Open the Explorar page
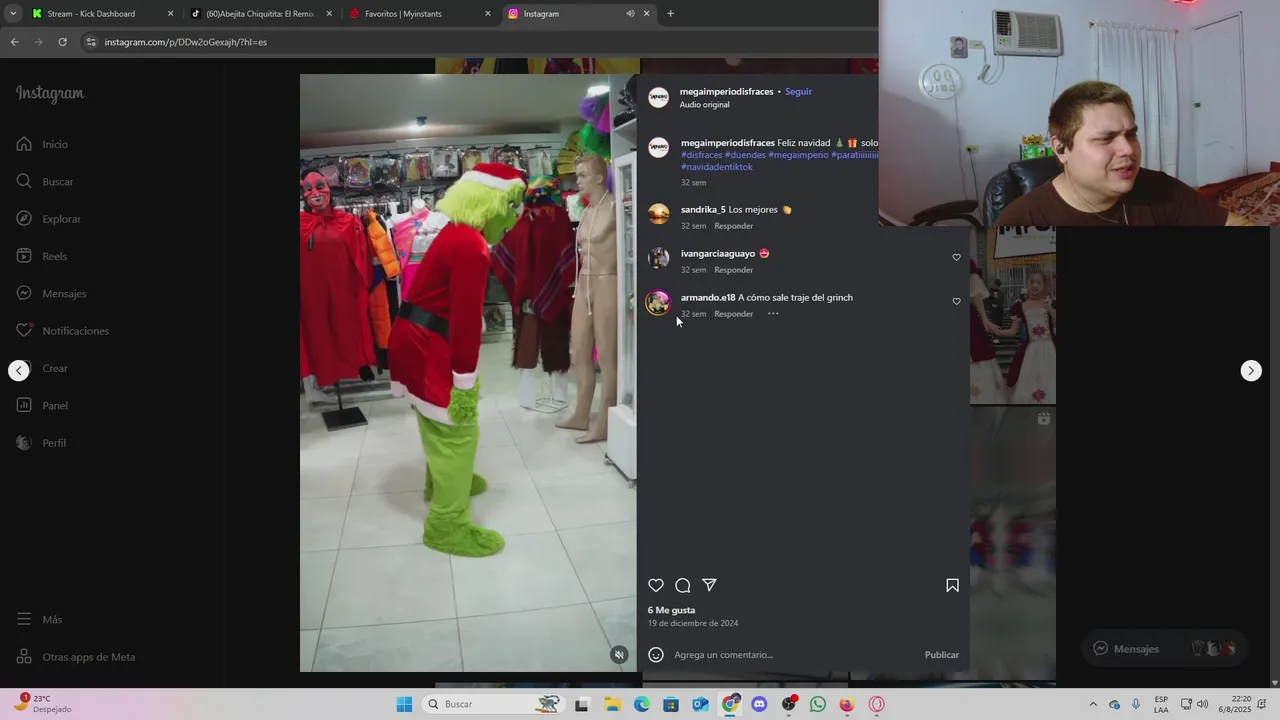Viewport: 1280px width, 720px height. pos(48,219)
